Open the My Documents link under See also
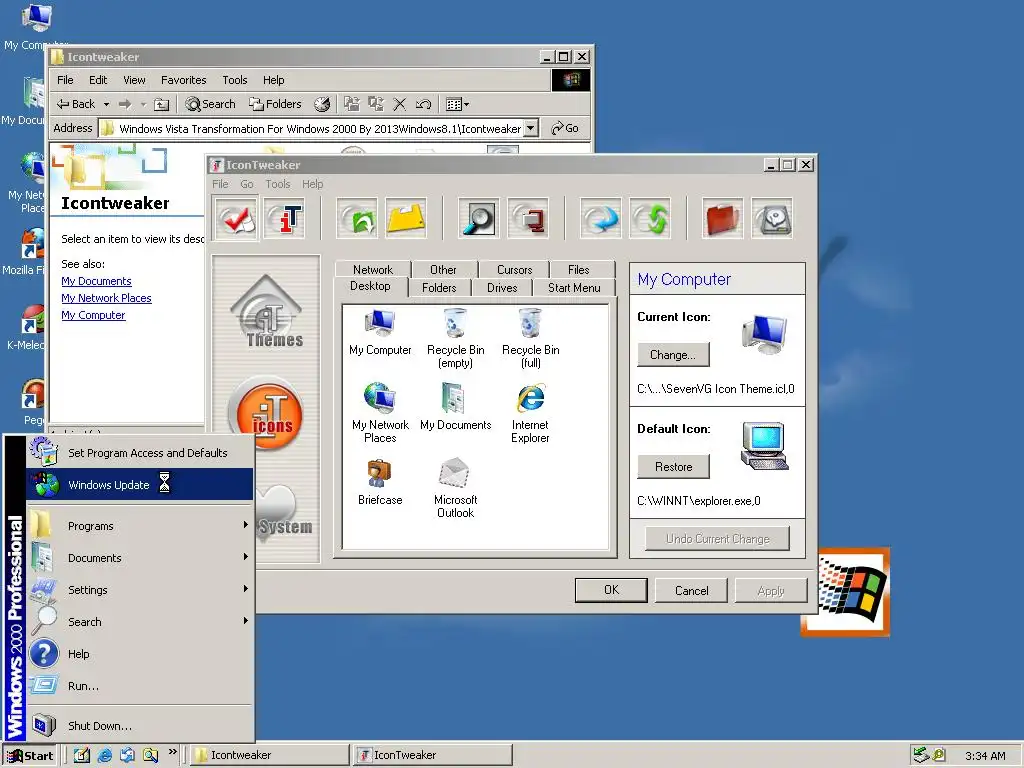Screen dimensions: 1024x768 point(96,281)
